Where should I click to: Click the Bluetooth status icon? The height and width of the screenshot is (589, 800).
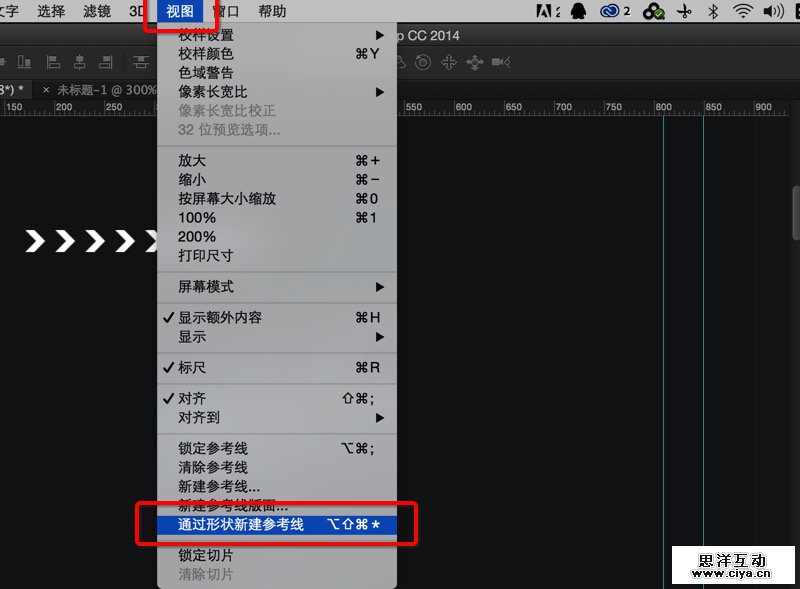tap(713, 12)
